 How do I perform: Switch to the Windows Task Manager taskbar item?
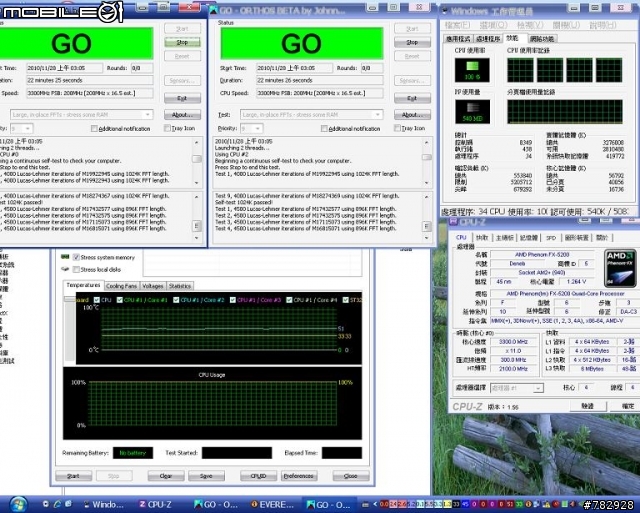coord(103,505)
